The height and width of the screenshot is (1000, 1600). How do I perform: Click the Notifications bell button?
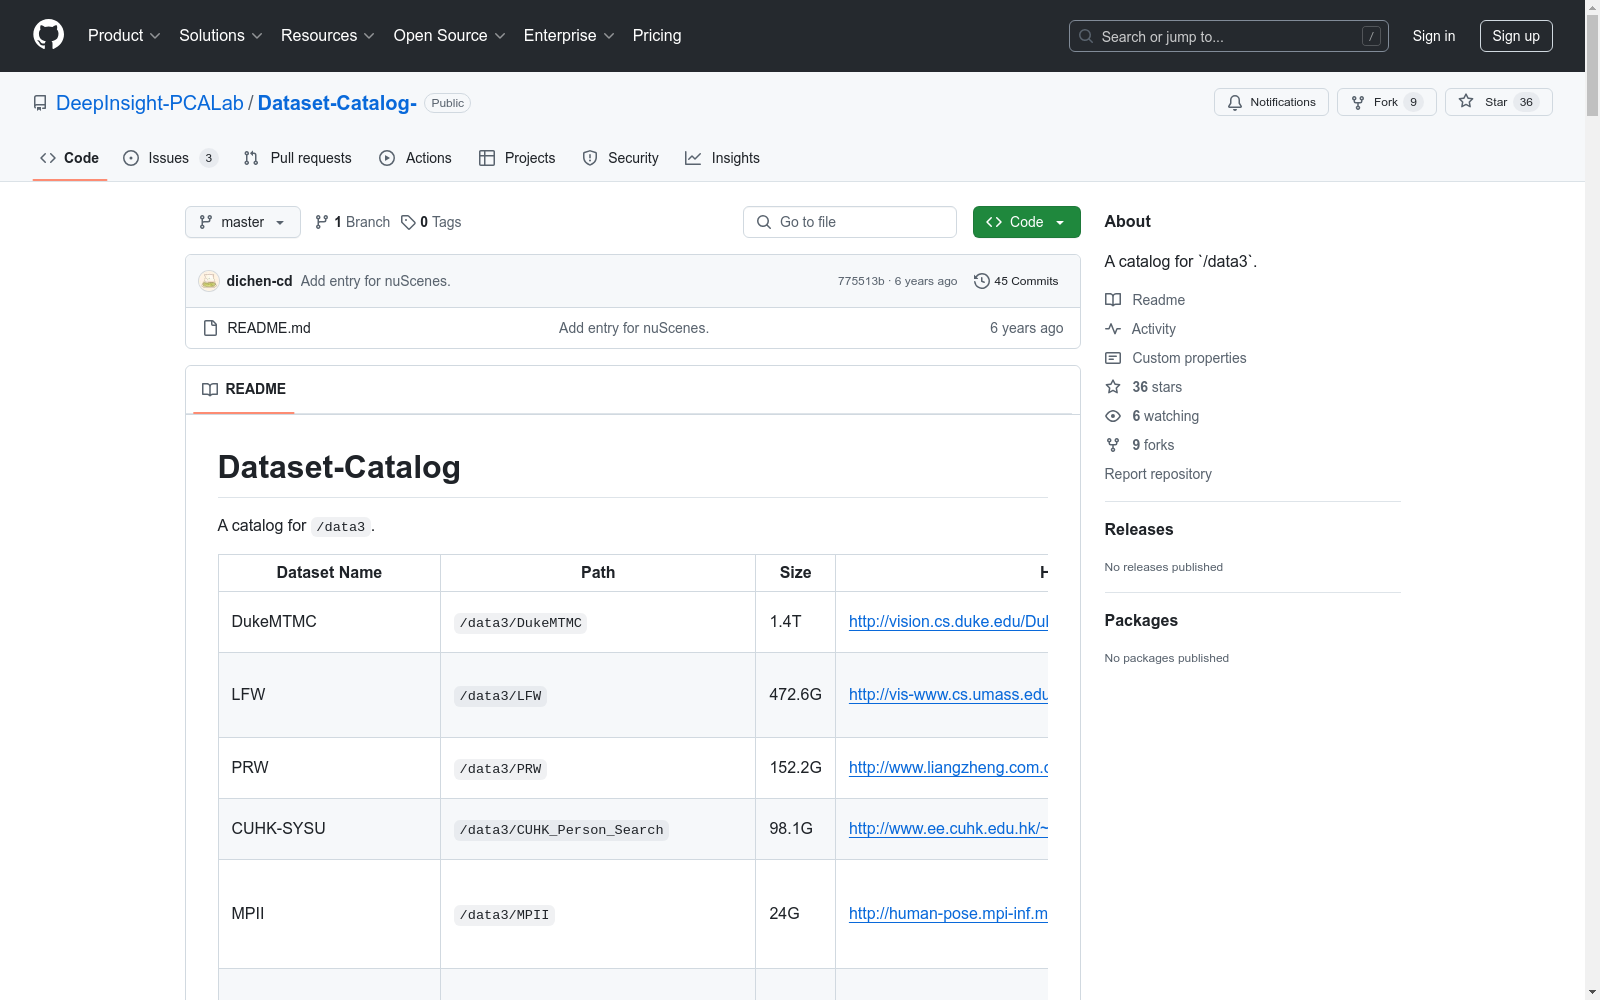1271,102
